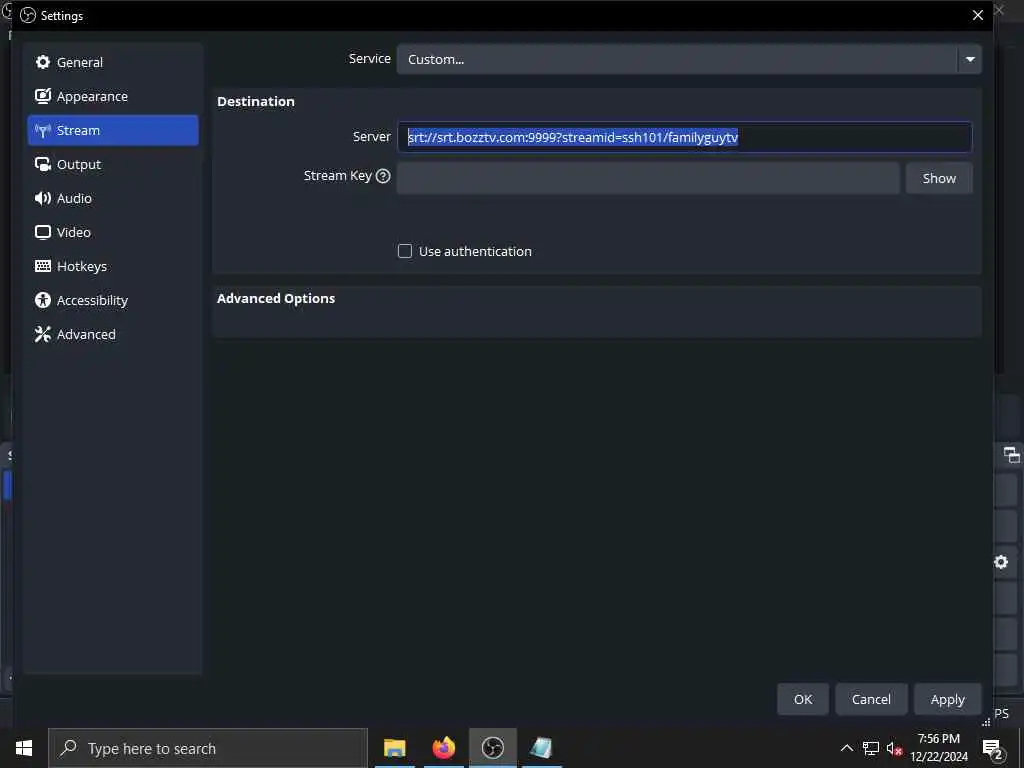Show hidden system tray icons

point(846,748)
